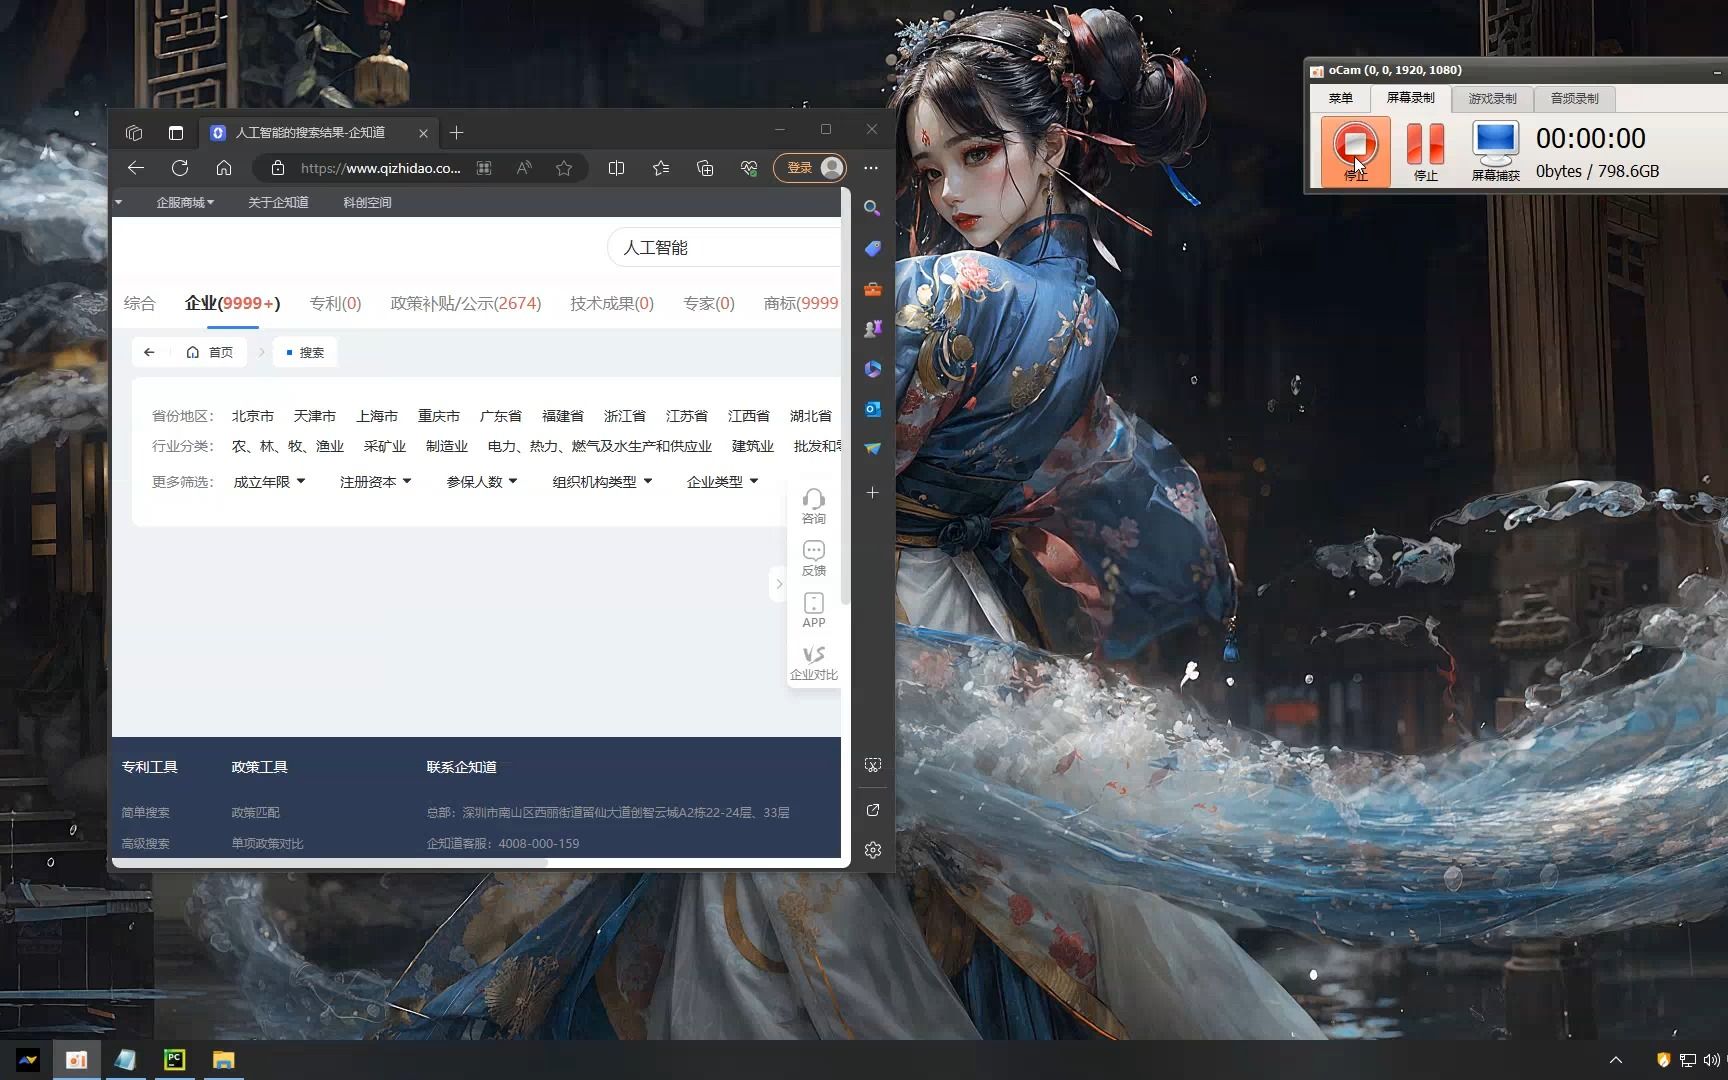This screenshot has width=1728, height=1080.
Task: Click oCam 屏幕捕获 monitor icon
Action: pos(1495,151)
